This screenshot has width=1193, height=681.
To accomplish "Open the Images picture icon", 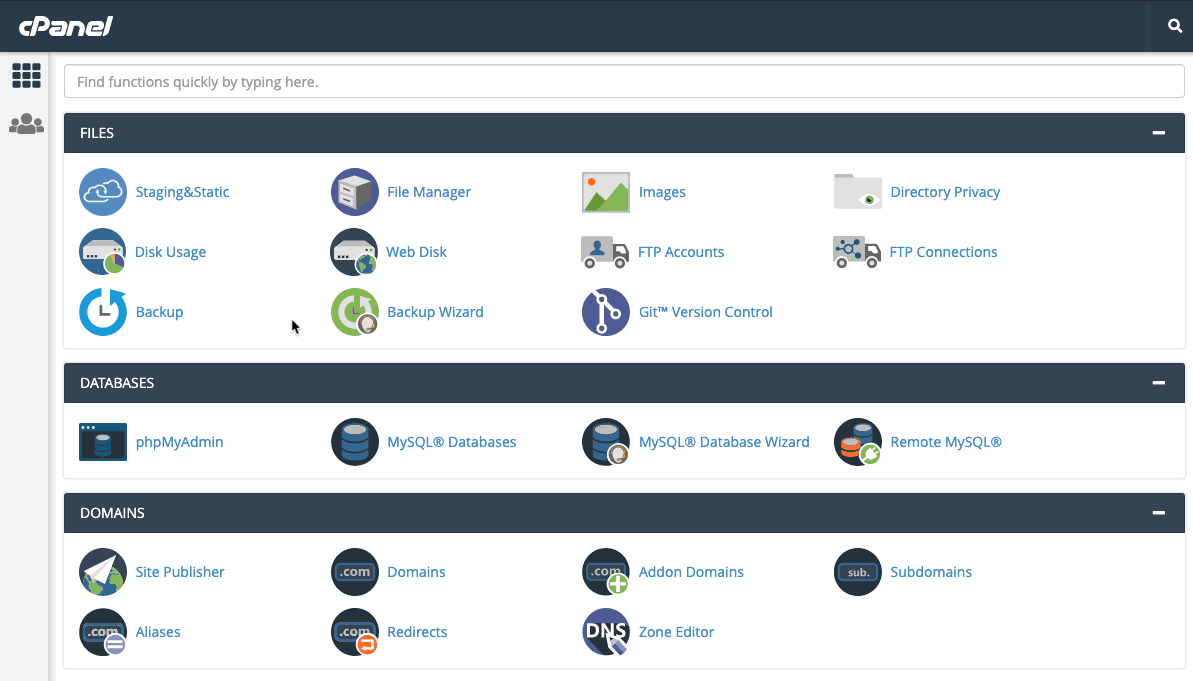I will [606, 192].
